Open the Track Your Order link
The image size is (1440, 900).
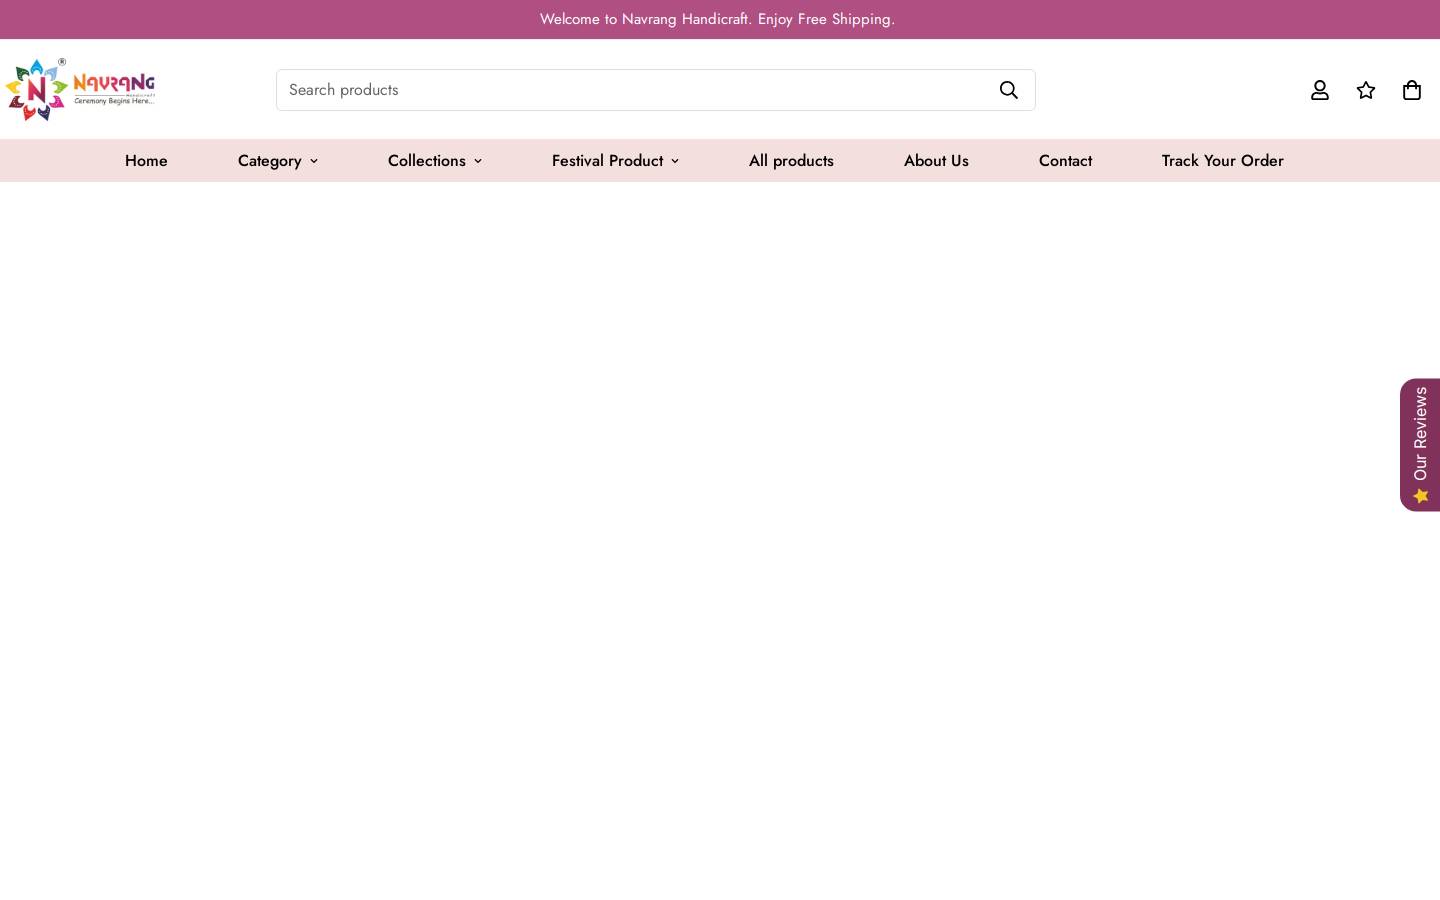[1222, 161]
